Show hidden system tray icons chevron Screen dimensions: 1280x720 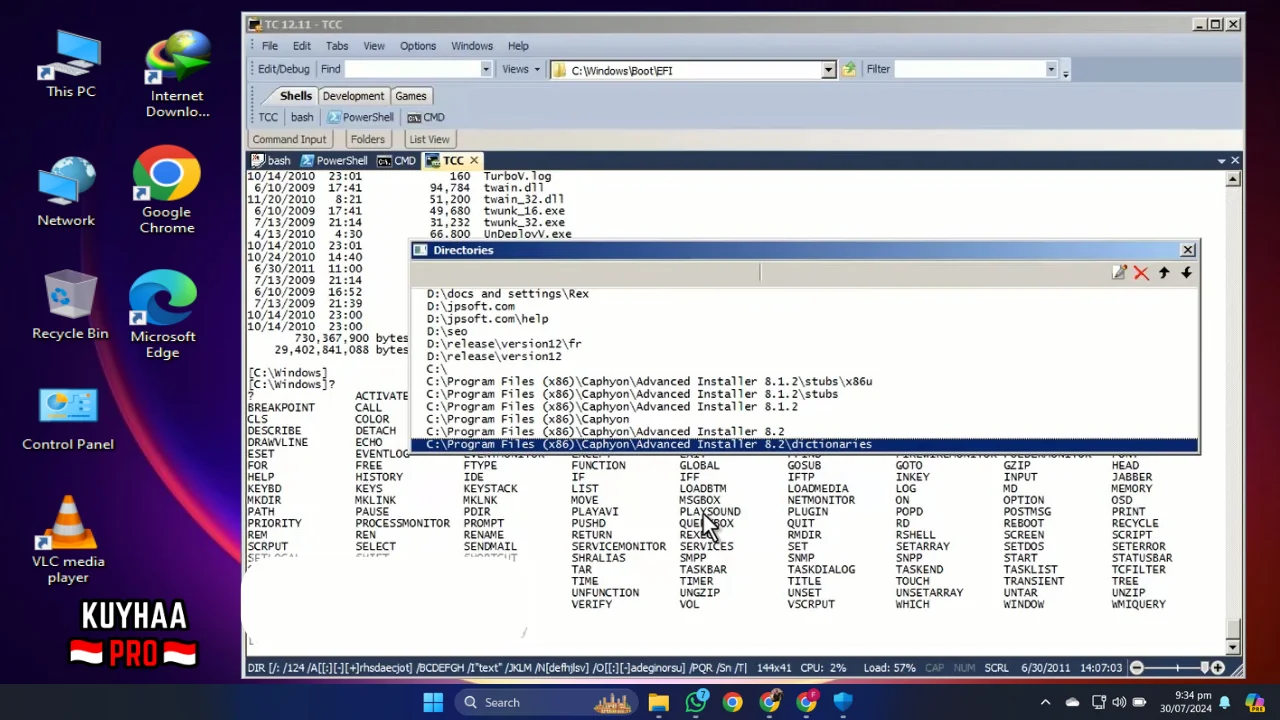1045,702
